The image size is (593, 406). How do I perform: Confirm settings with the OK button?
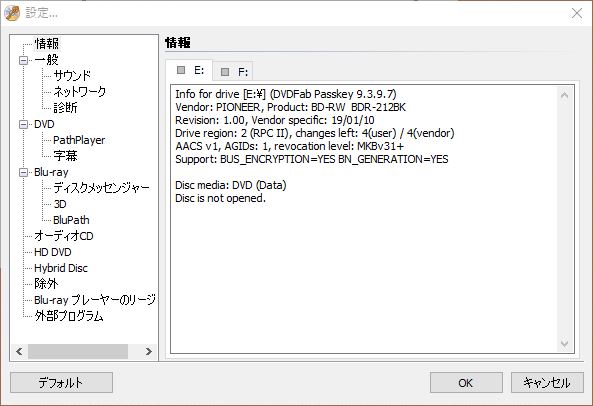tap(466, 383)
